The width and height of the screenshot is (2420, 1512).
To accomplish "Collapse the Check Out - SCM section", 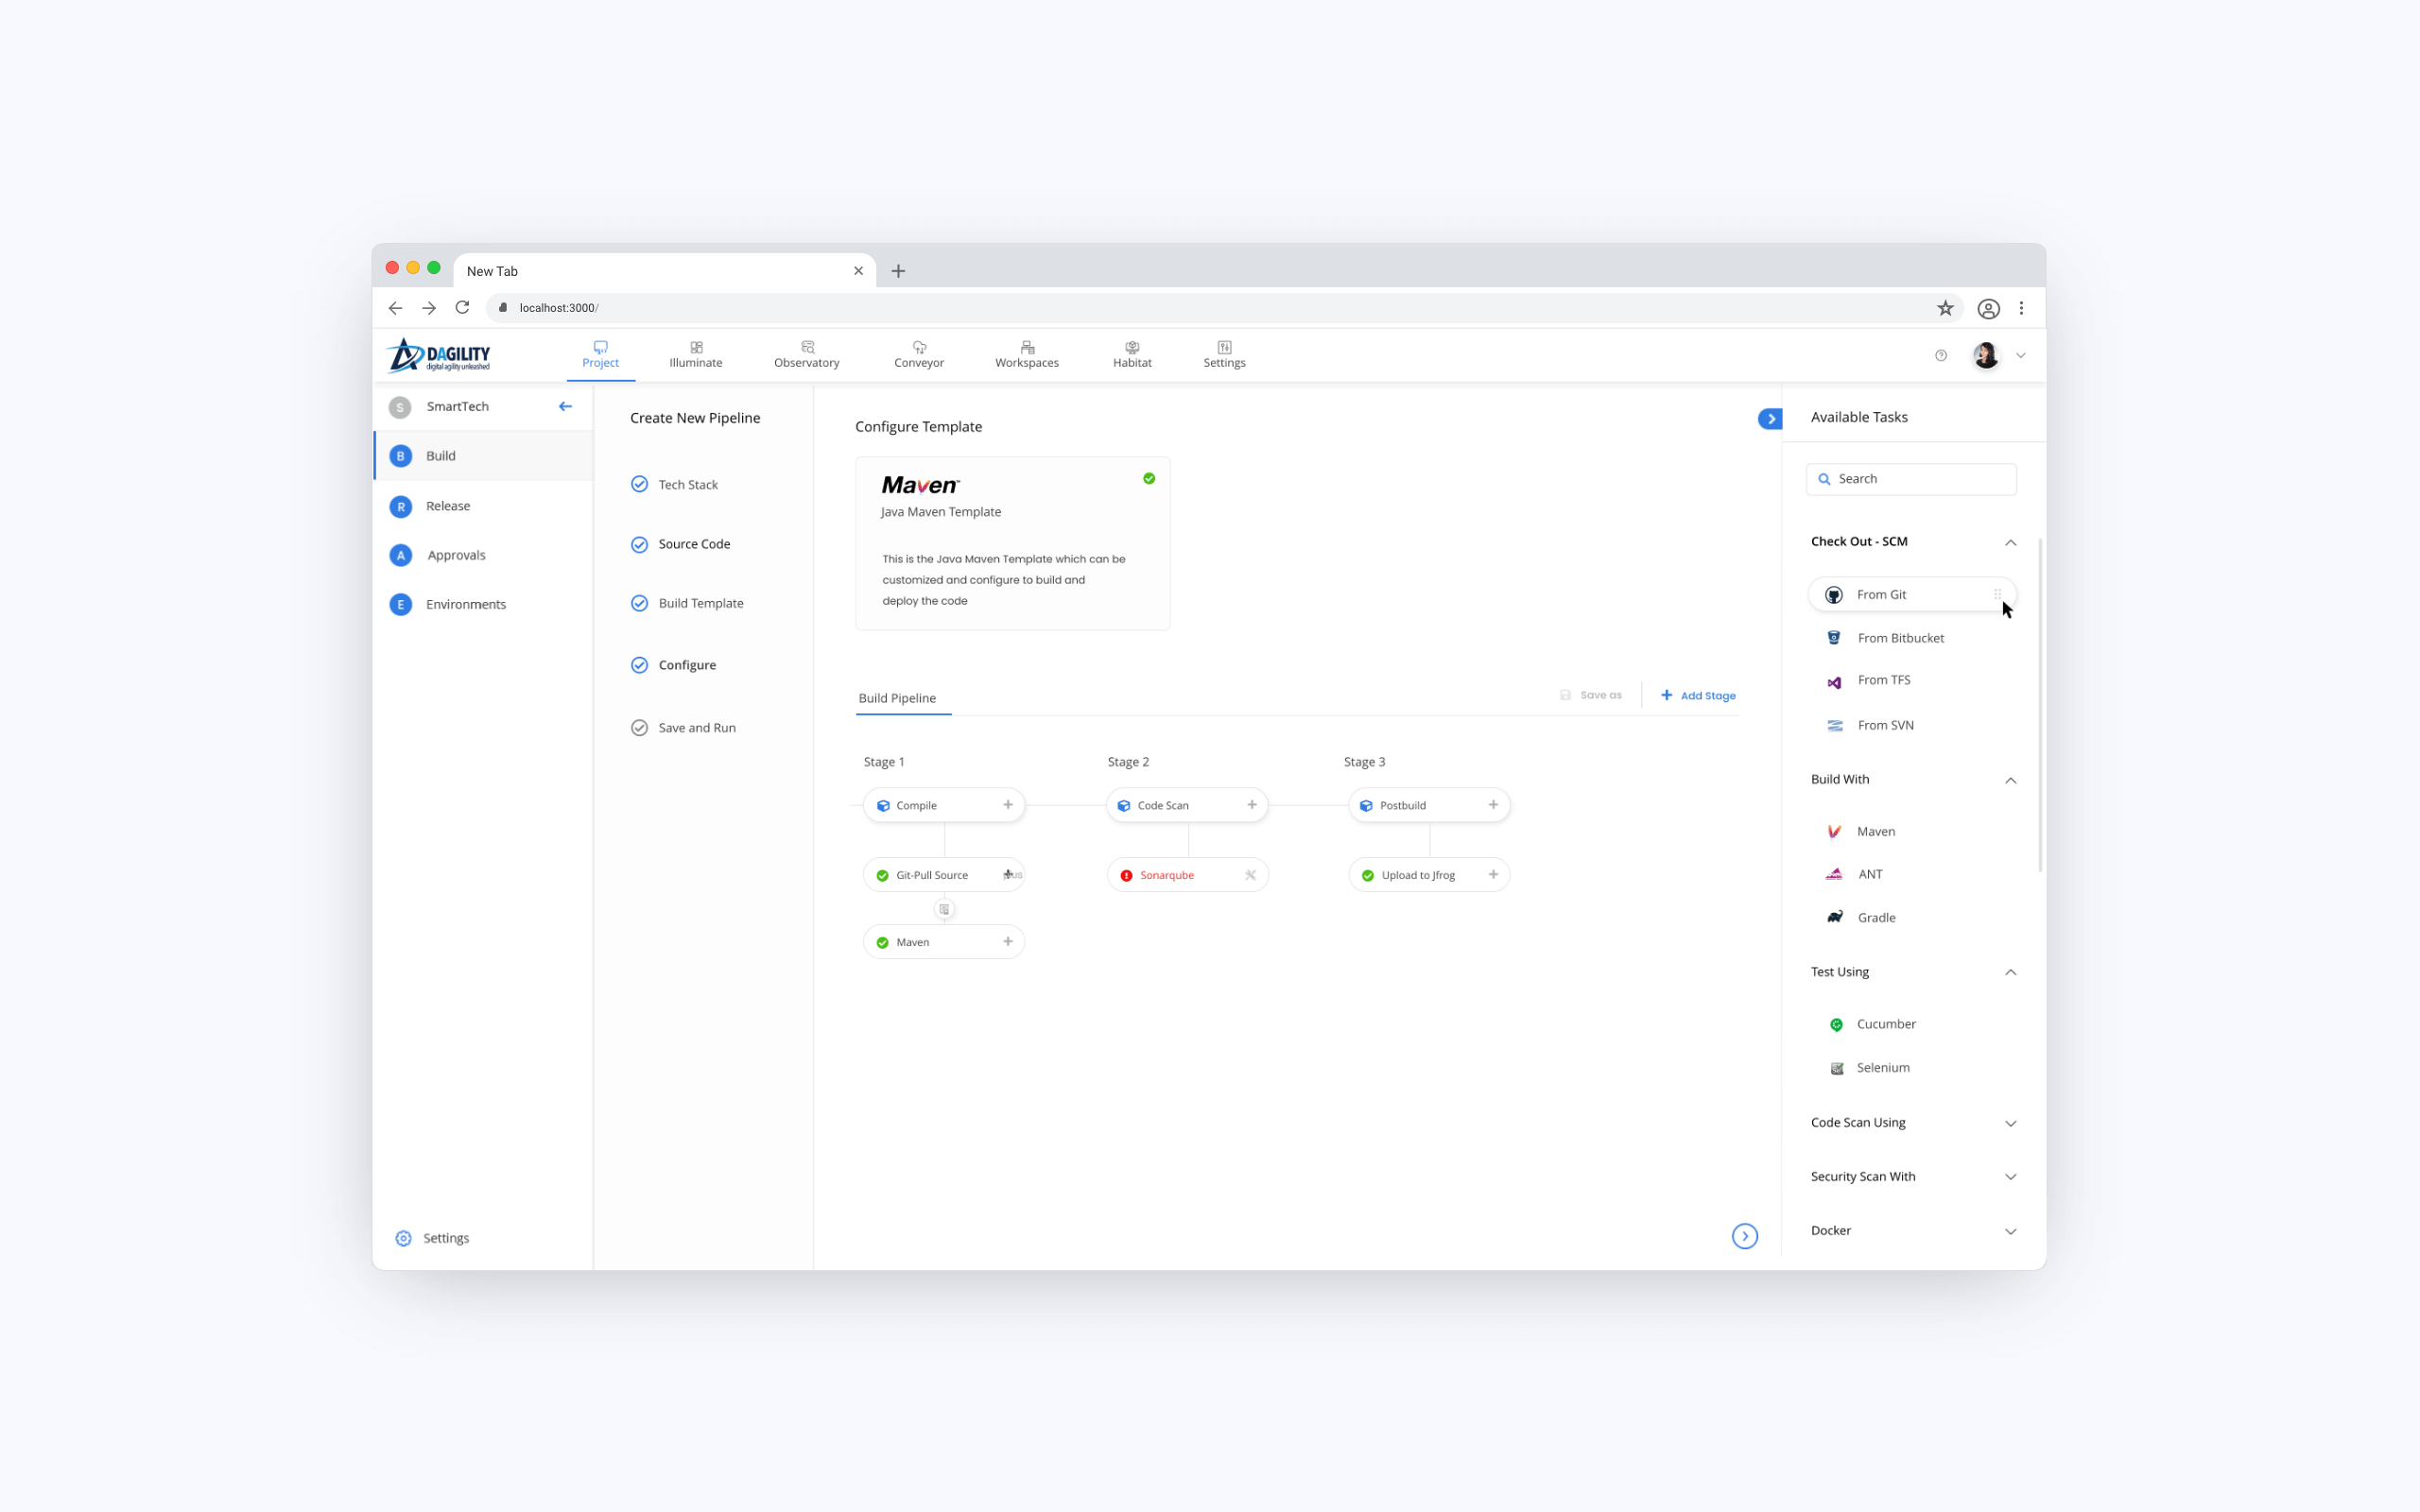I will [2010, 542].
